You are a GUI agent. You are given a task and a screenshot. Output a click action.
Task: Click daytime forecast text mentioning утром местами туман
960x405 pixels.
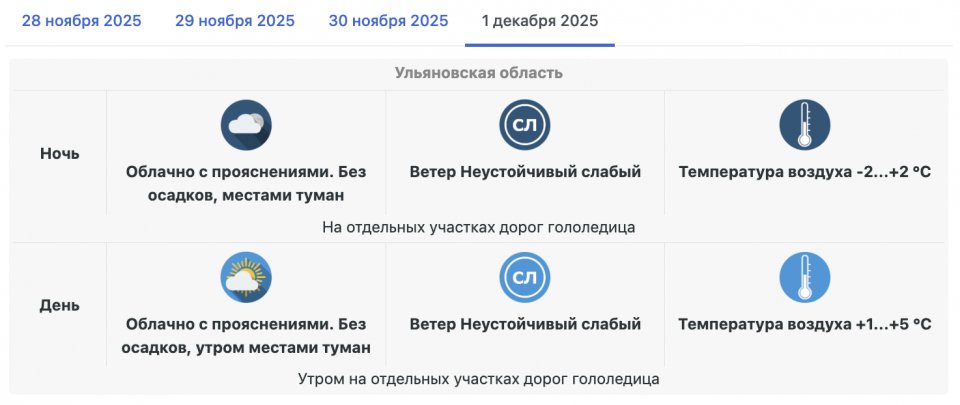(x=246, y=336)
